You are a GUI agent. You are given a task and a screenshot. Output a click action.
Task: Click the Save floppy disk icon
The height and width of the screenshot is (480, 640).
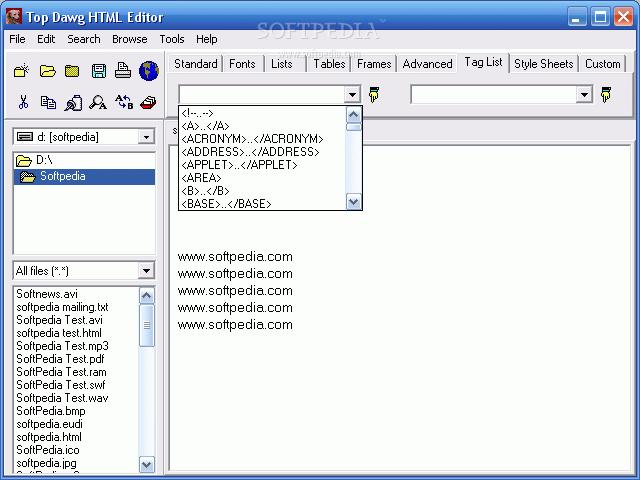pos(98,71)
